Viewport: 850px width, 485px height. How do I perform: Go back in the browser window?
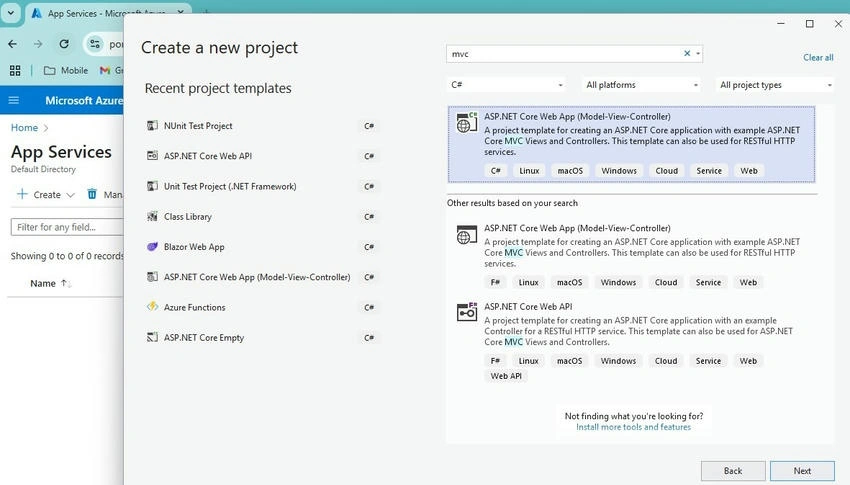click(x=12, y=44)
